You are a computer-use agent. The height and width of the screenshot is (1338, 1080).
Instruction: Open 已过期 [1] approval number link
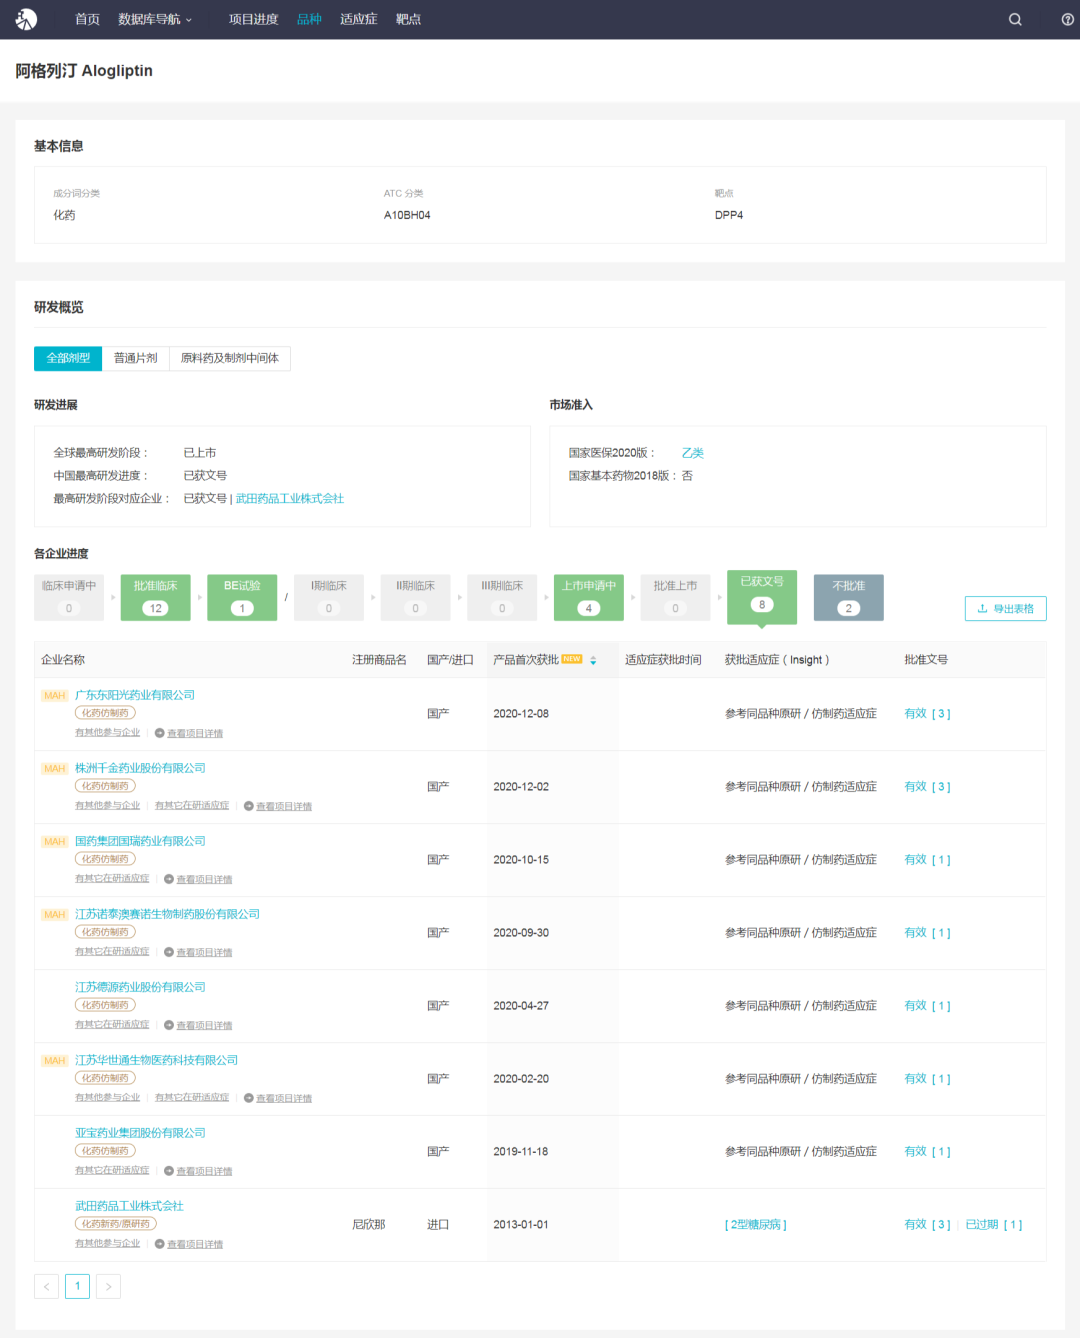pos(994,1225)
